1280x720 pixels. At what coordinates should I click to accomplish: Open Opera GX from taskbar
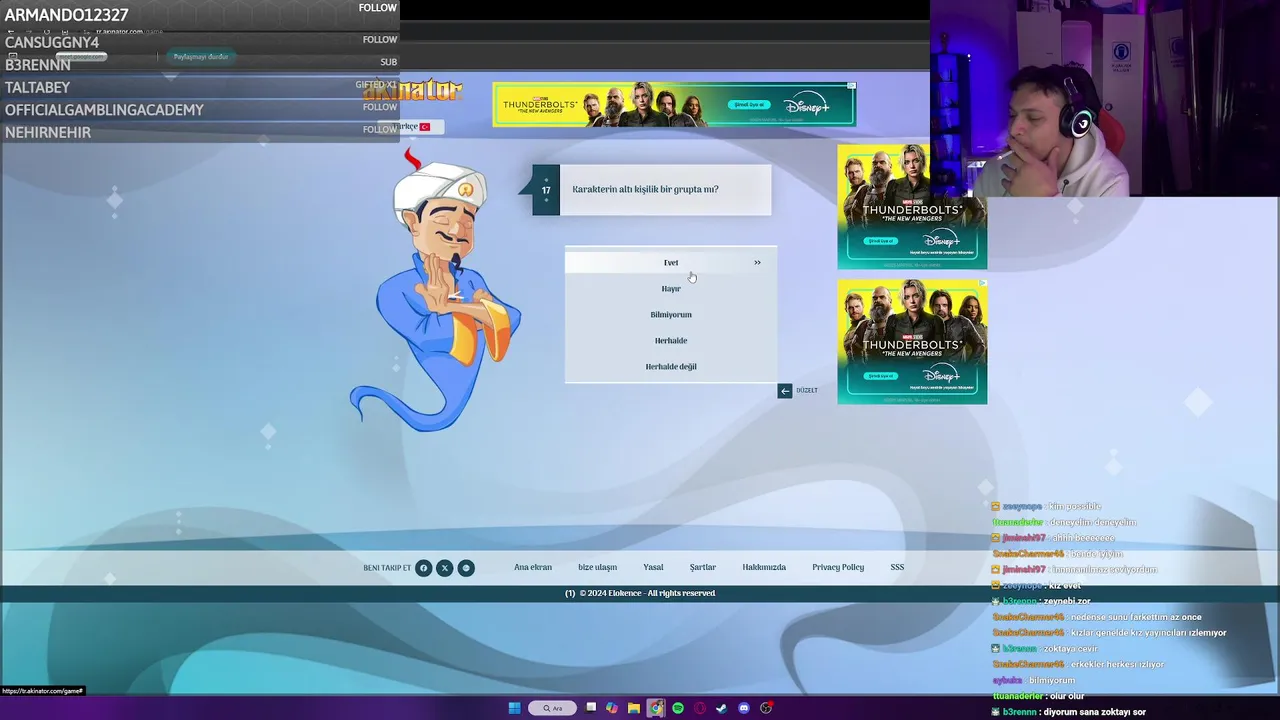700,708
